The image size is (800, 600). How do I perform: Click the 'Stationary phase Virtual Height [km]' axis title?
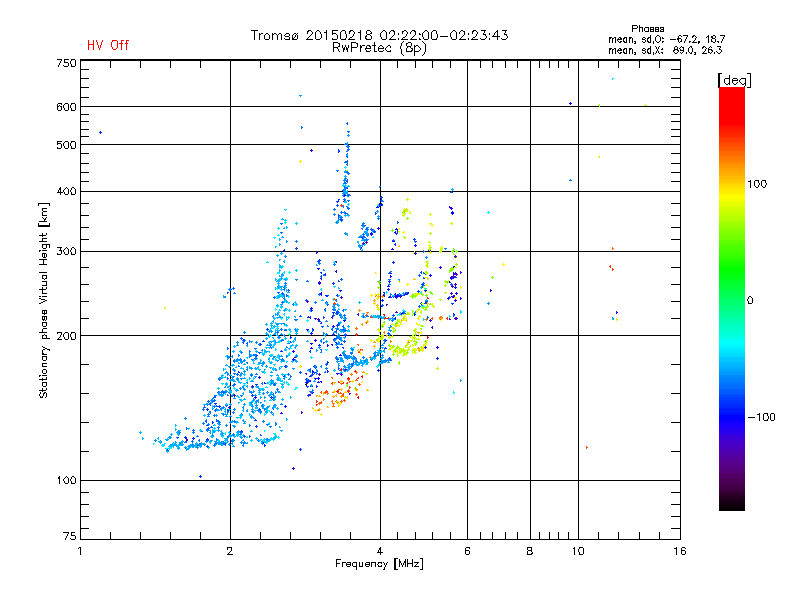44,300
